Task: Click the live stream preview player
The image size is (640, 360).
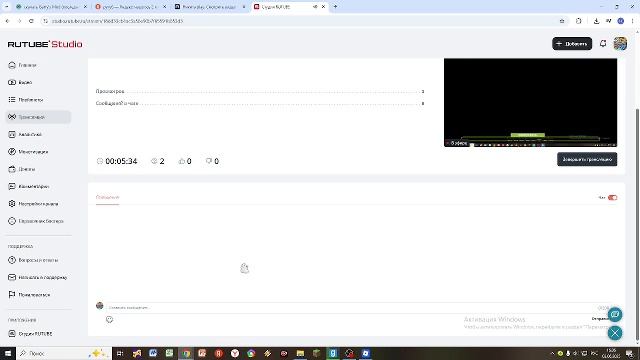Action: click(530, 102)
